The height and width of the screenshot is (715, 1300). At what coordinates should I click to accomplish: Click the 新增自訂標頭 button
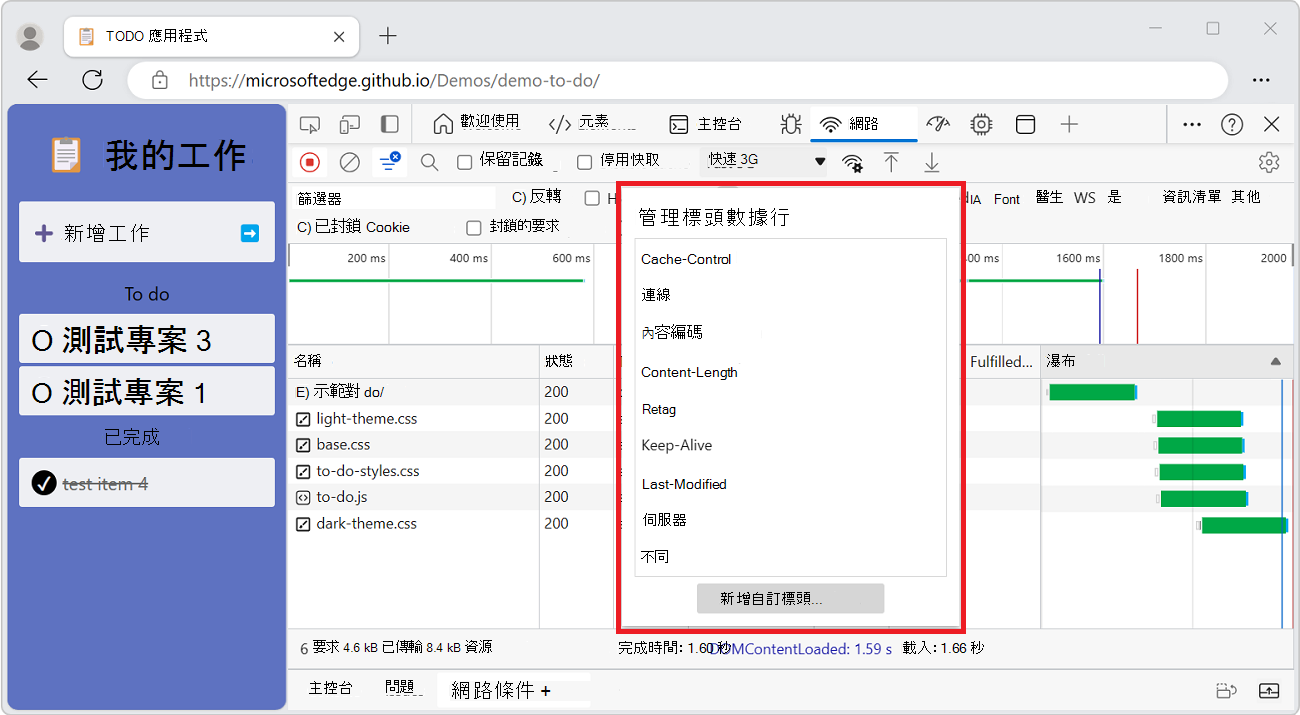coord(790,598)
